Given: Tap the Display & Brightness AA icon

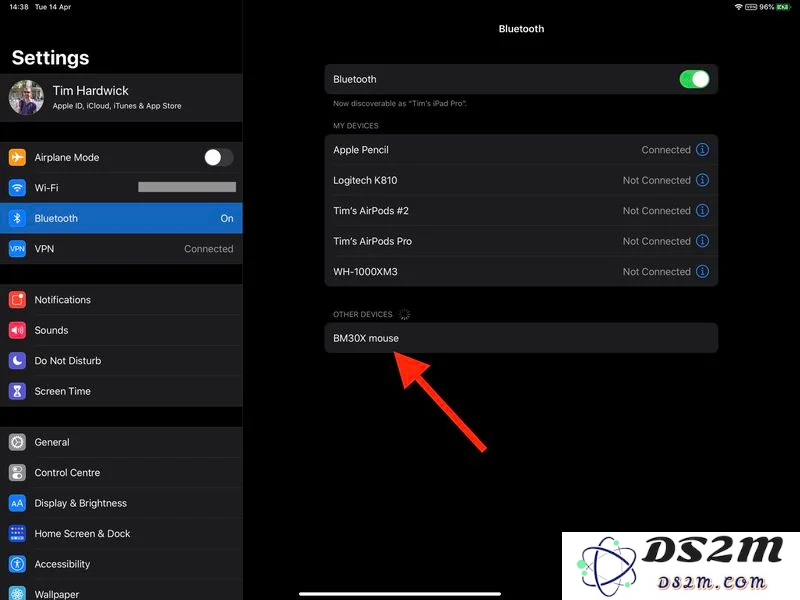Looking at the screenshot, I should 17,503.
